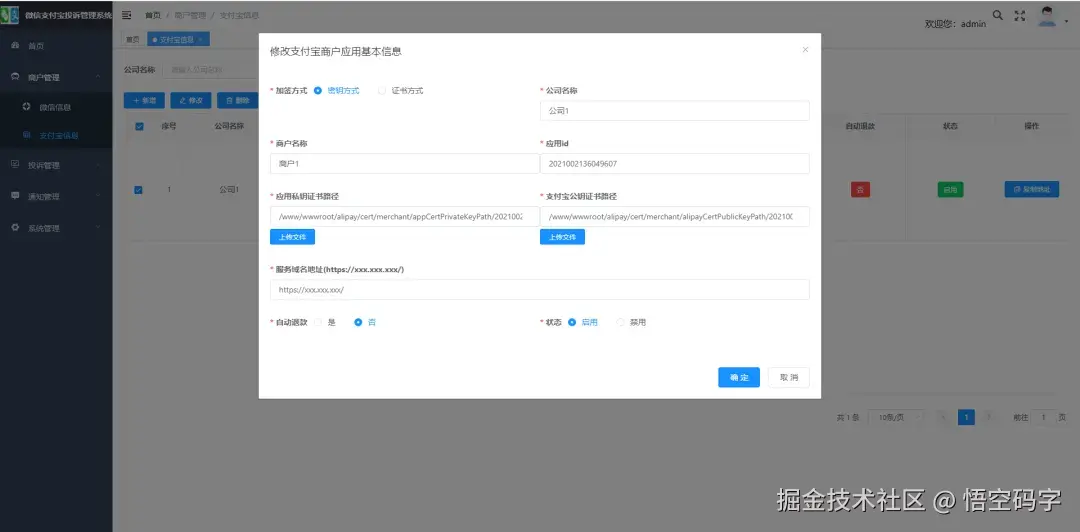Click the 通知管理 message icon in sidebar
Image resolution: width=1080 pixels, height=532 pixels.
[x=15, y=196]
